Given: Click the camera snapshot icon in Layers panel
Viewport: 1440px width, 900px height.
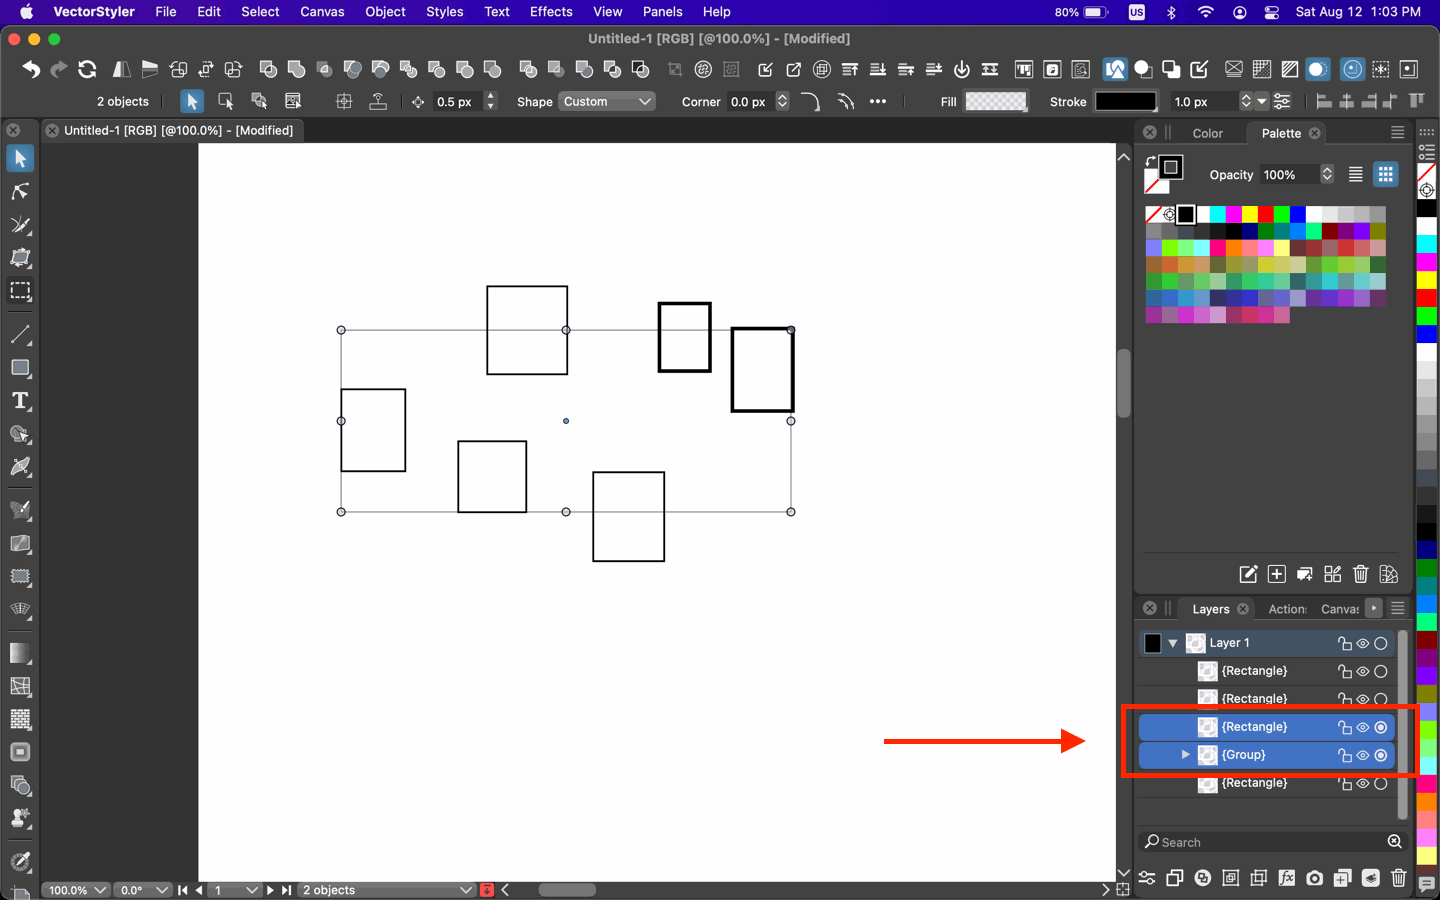Looking at the screenshot, I should click(1315, 878).
